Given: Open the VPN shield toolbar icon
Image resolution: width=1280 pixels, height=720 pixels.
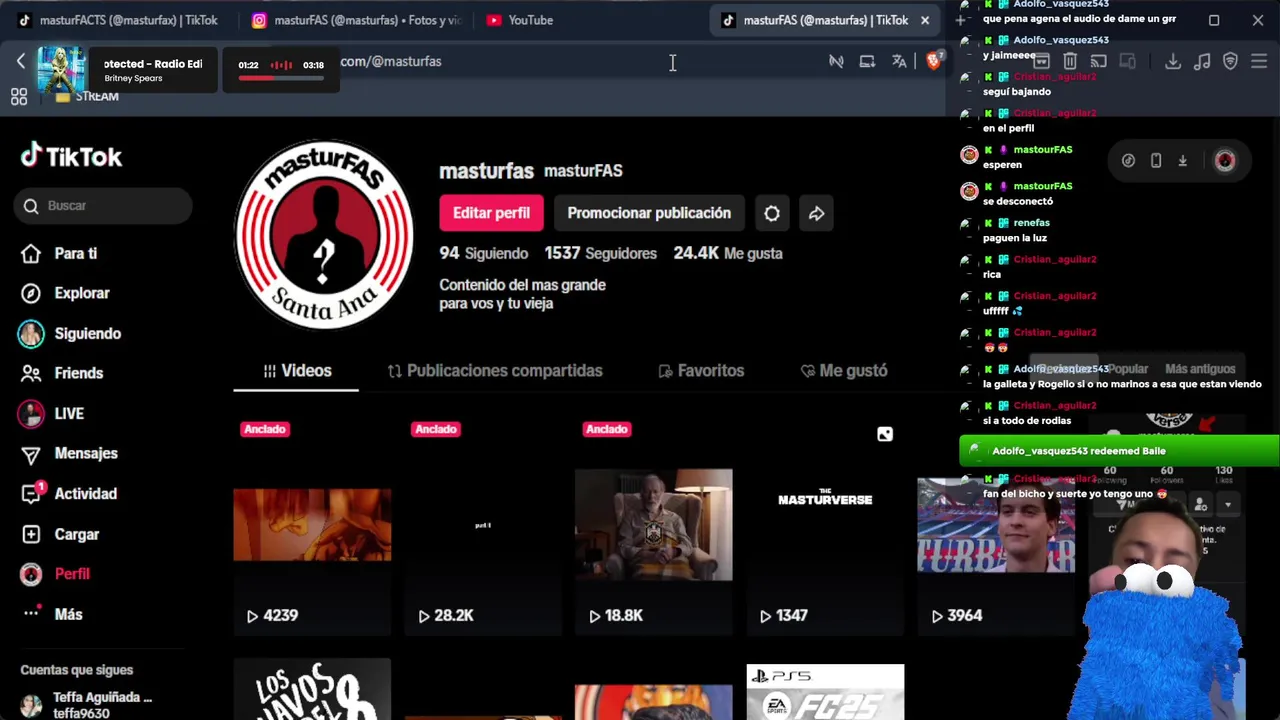Looking at the screenshot, I should click(1231, 61).
